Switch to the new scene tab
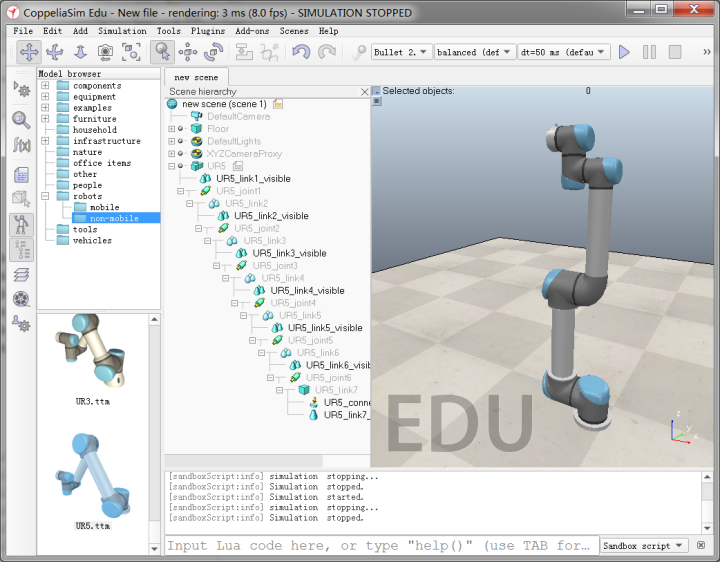Image resolution: width=720 pixels, height=562 pixels. tap(195, 77)
